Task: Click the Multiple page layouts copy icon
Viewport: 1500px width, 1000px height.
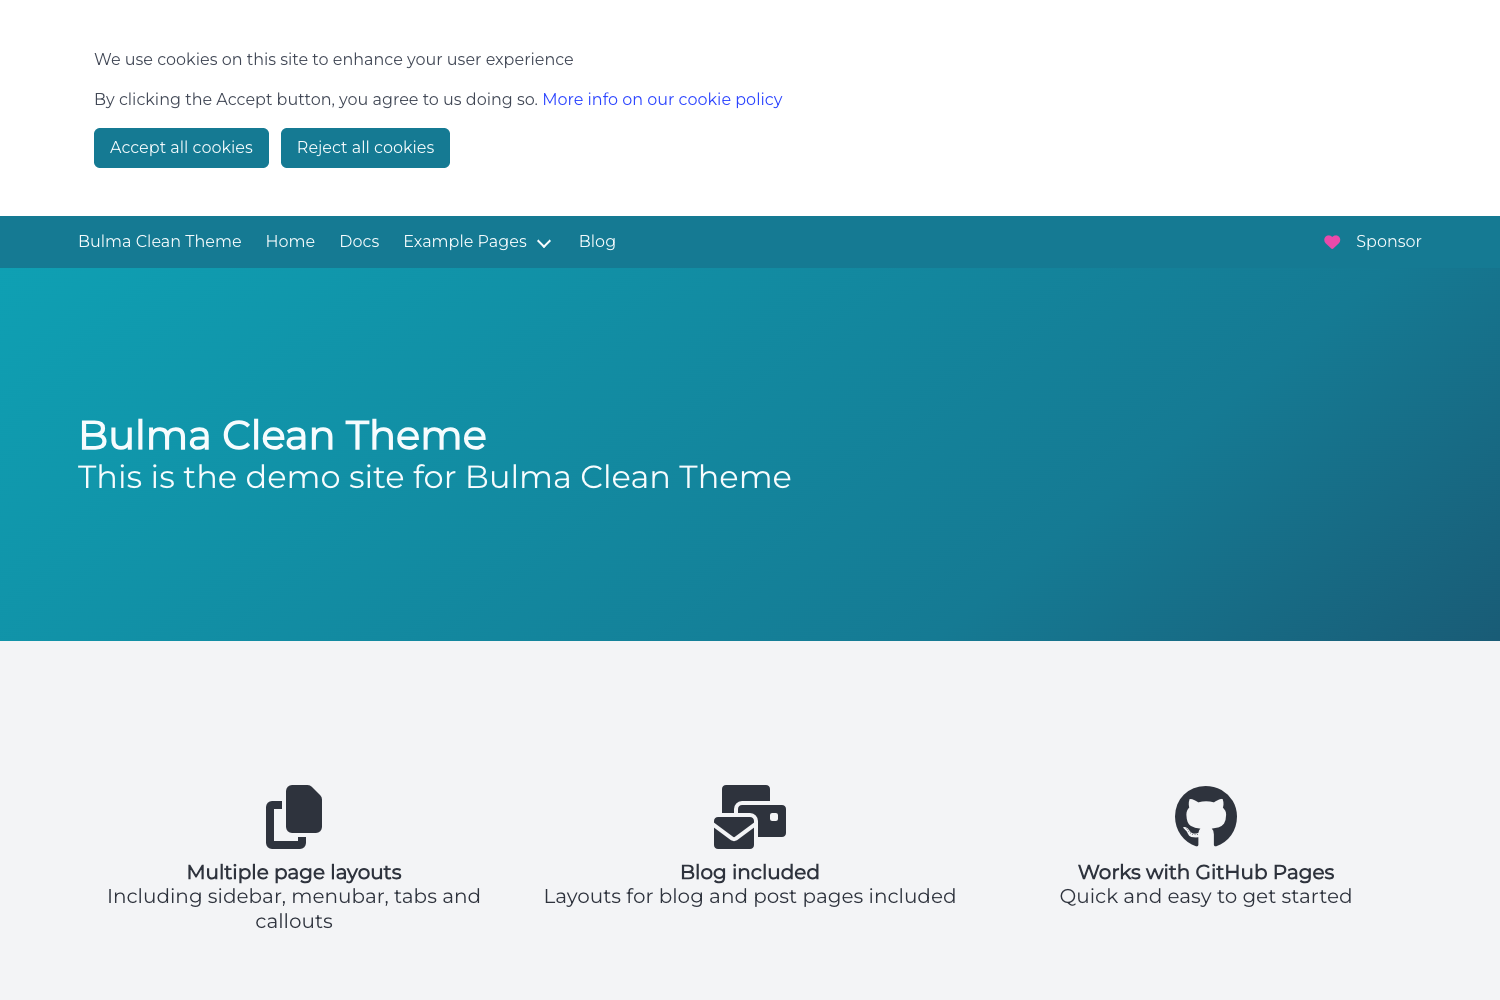Action: click(x=294, y=817)
